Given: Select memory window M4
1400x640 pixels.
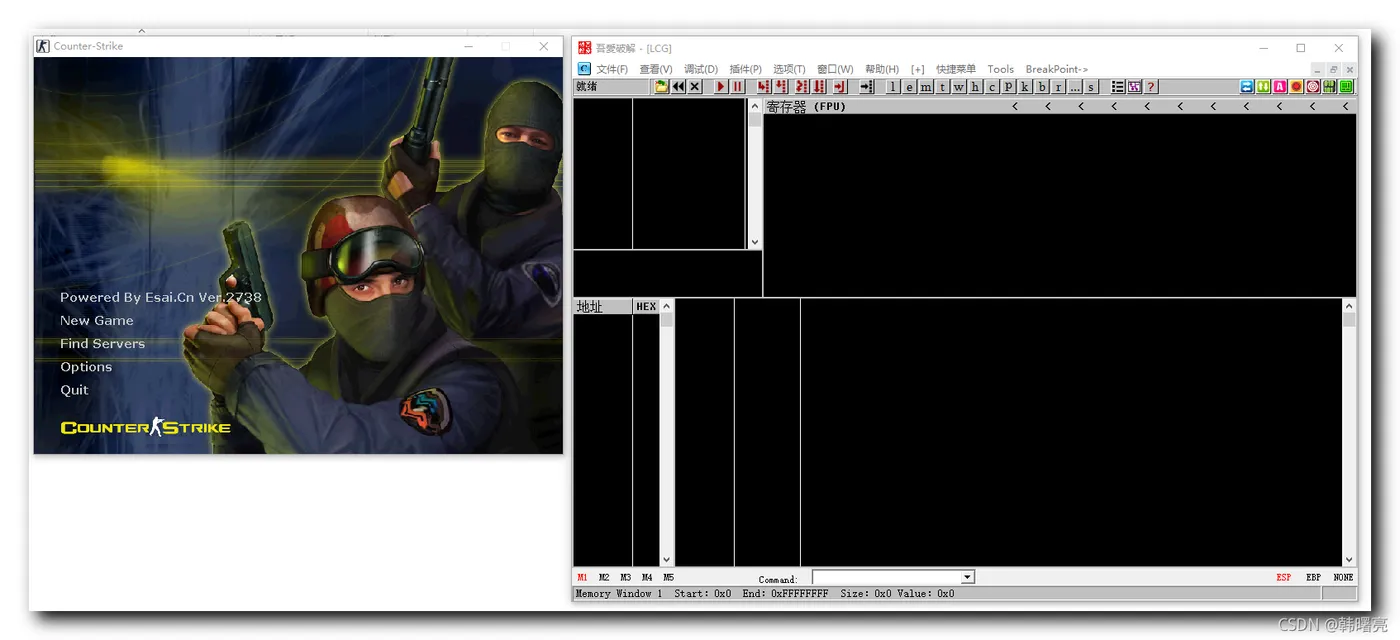Looking at the screenshot, I should coord(647,577).
